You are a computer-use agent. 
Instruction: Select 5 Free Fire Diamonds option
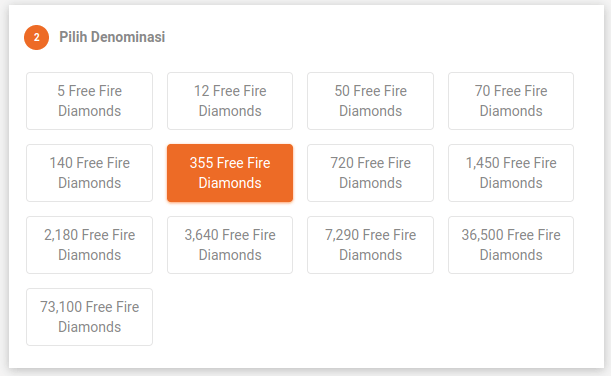[89, 101]
